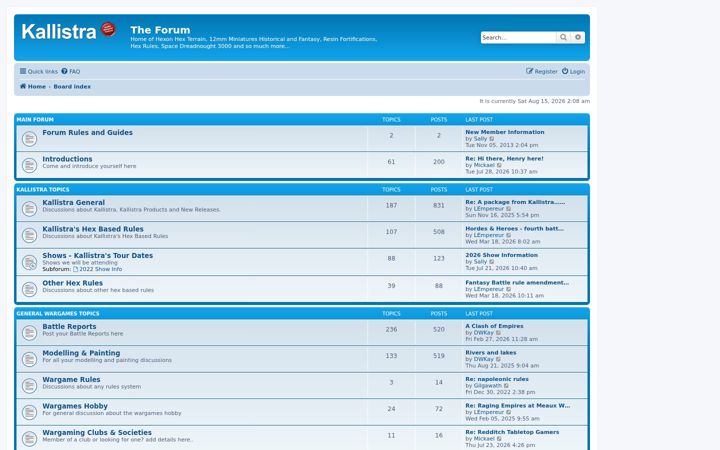View latest post icon in Wargame Rules row
Image resolution: width=720 pixels, height=450 pixels.
pos(506,386)
